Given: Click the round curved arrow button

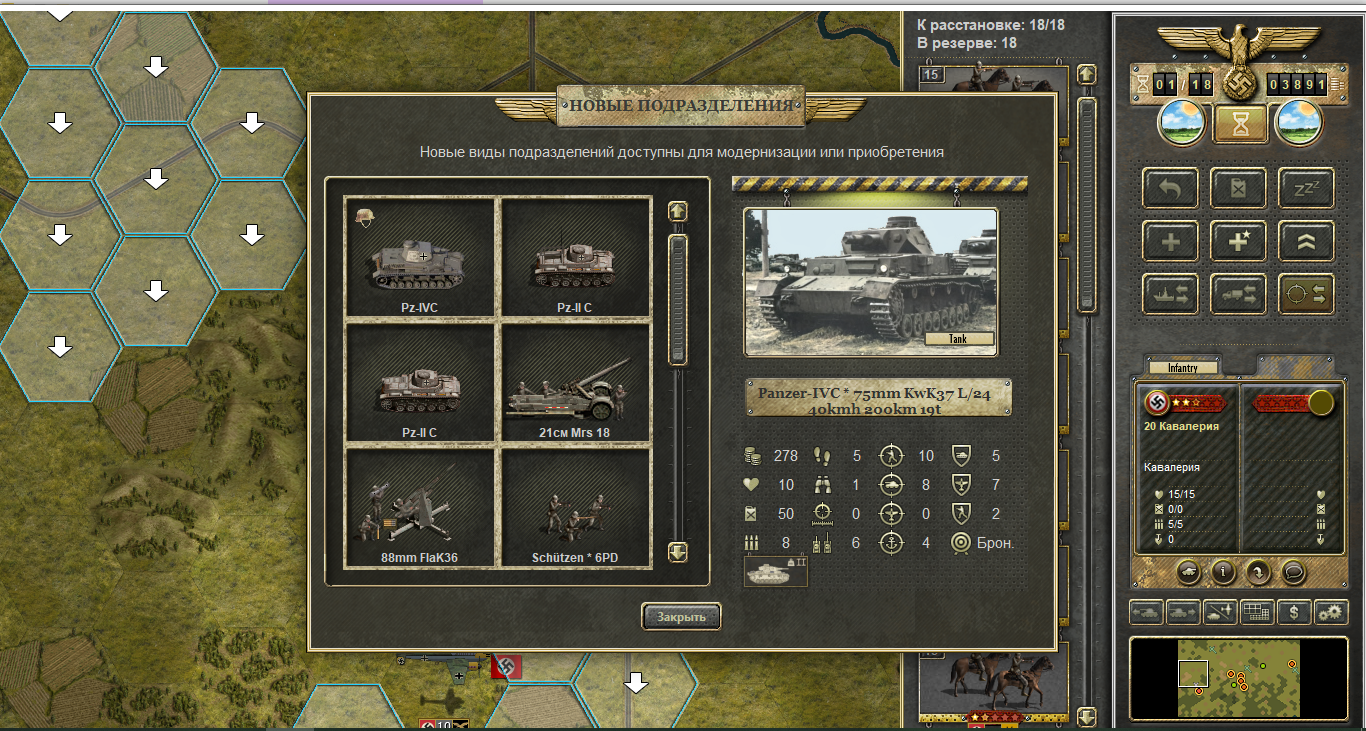Looking at the screenshot, I should click(1256, 572).
